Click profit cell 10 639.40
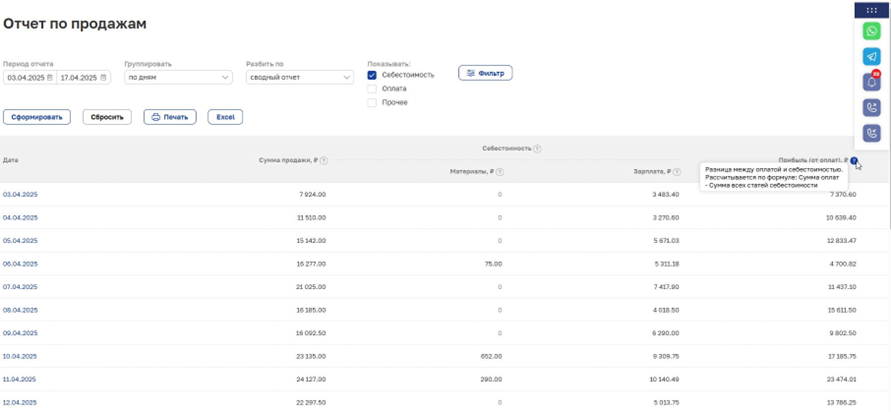Image resolution: width=891 pixels, height=412 pixels. pyautogui.click(x=841, y=218)
